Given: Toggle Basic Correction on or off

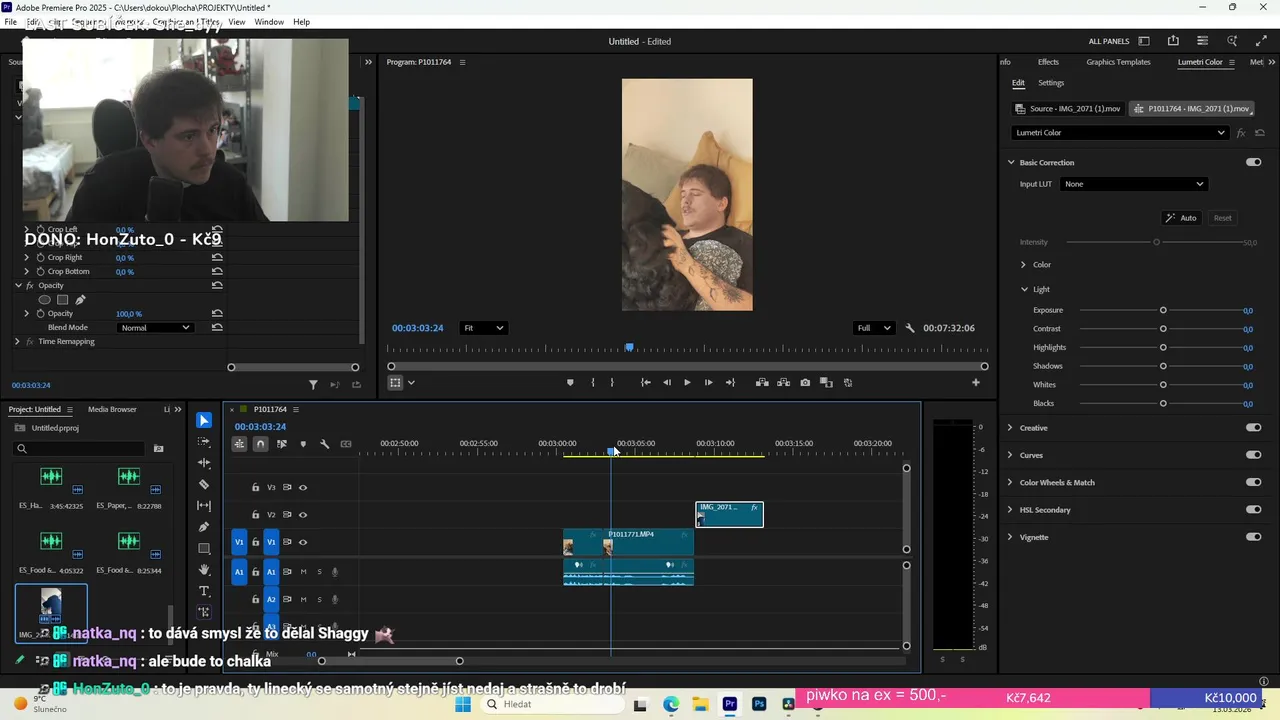Looking at the screenshot, I should [1253, 162].
